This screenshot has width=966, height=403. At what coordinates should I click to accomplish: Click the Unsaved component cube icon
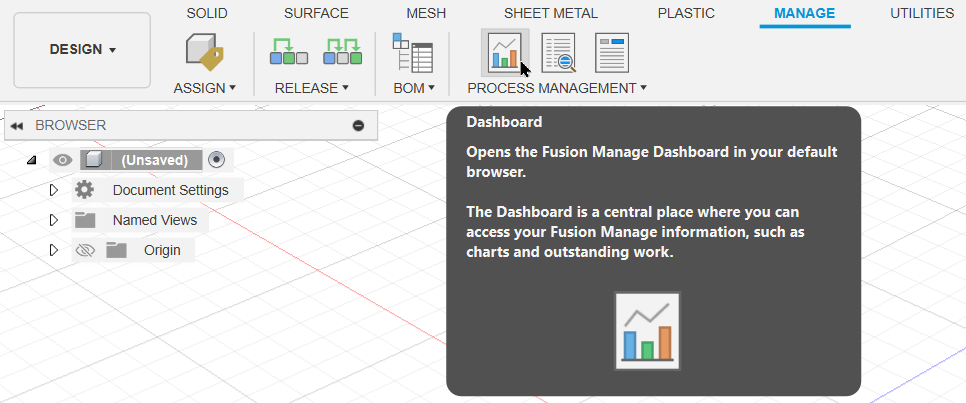[x=93, y=160]
